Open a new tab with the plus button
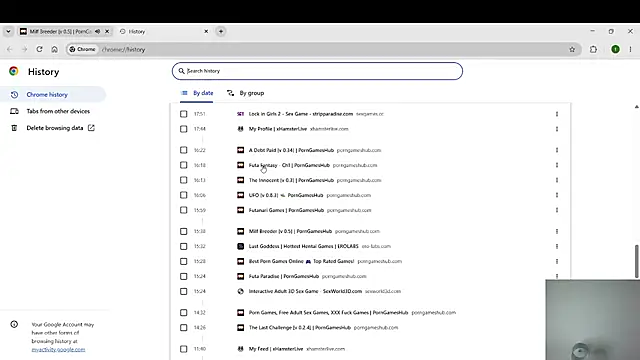This screenshot has height=360, width=640. point(221,31)
